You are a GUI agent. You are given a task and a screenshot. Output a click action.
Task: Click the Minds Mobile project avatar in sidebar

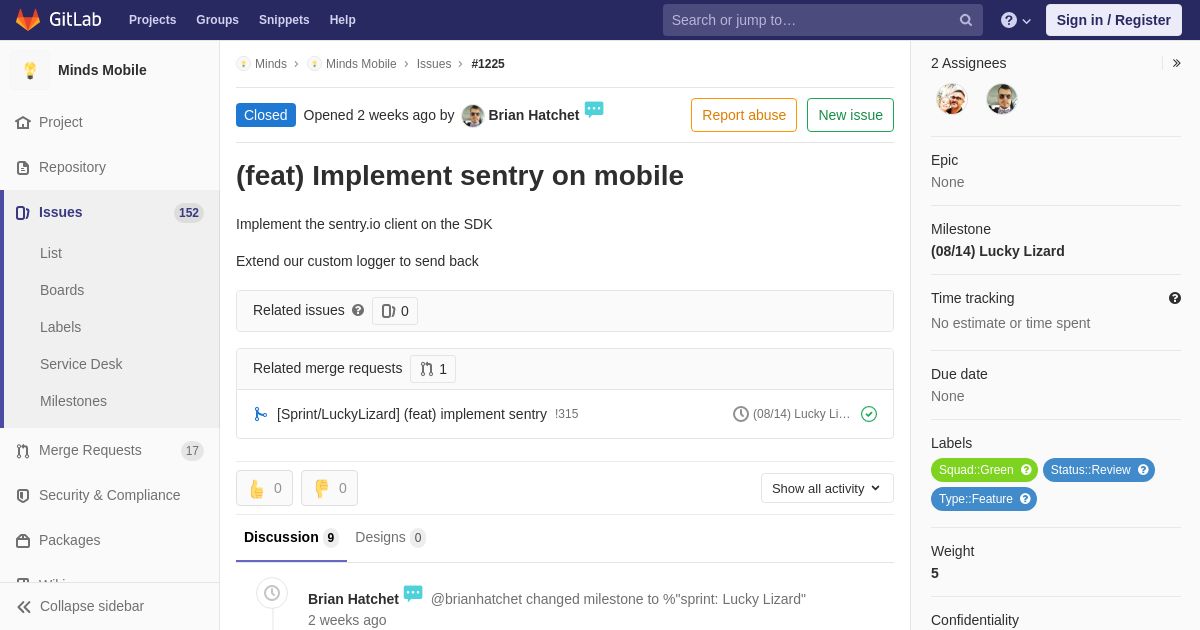30,70
